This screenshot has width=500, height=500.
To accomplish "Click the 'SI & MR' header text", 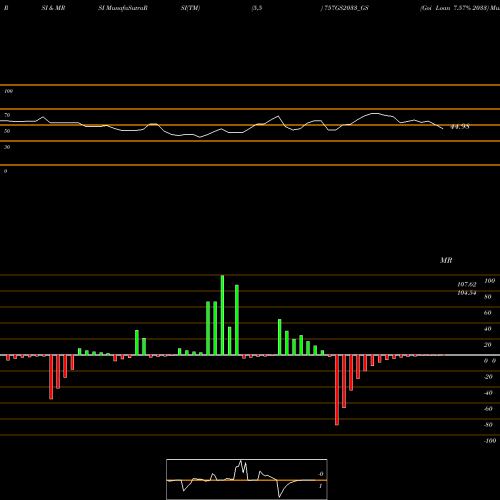I will 53,8.
